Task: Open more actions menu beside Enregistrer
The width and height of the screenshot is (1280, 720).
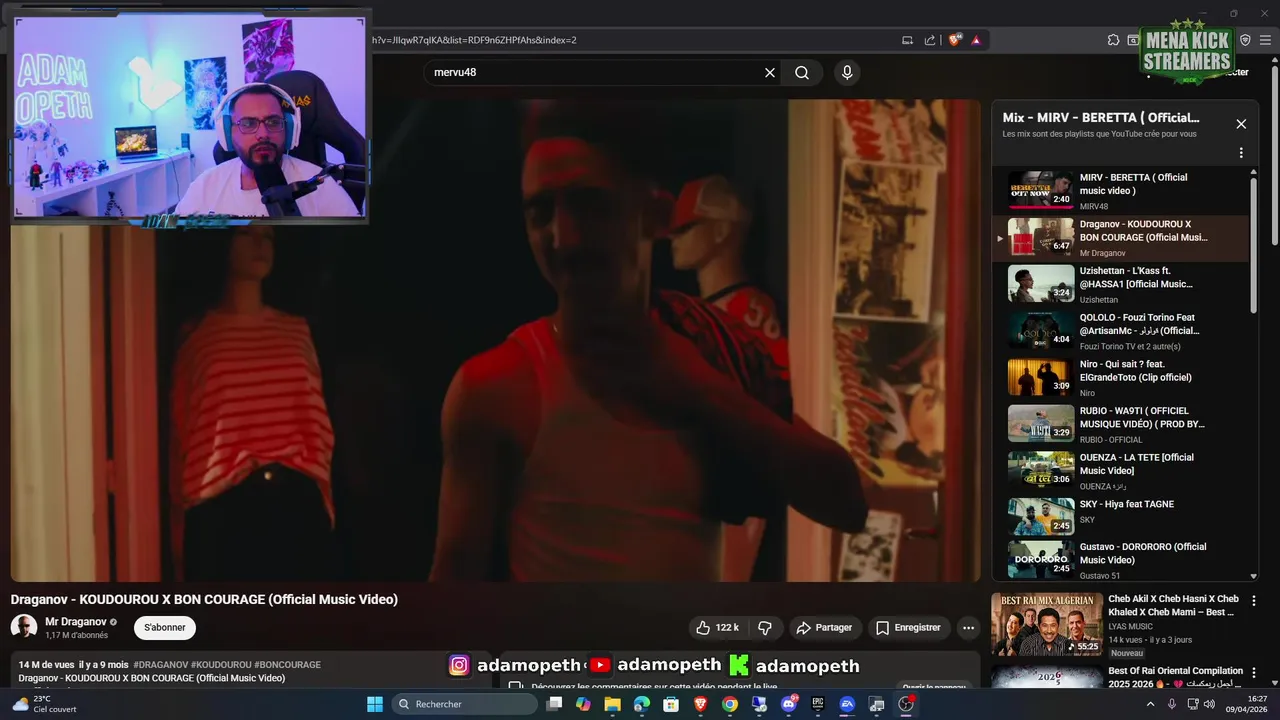Action: 968,627
